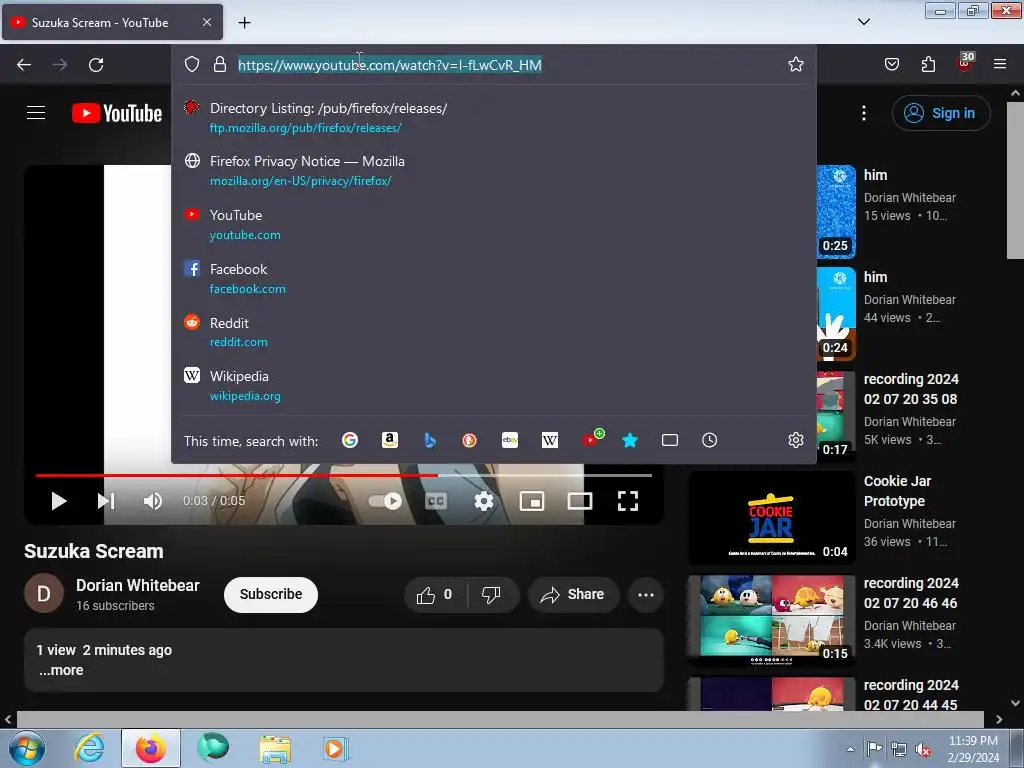The height and width of the screenshot is (768, 1024).
Task: Open the tracking protection shield icon
Action: (x=191, y=64)
